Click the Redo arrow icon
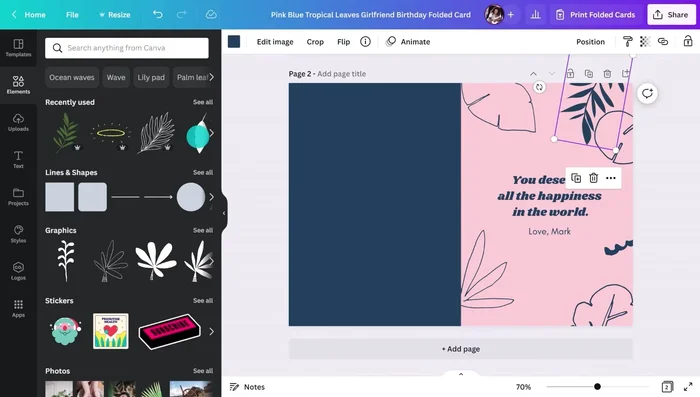This screenshot has height=397, width=700. tap(181, 14)
